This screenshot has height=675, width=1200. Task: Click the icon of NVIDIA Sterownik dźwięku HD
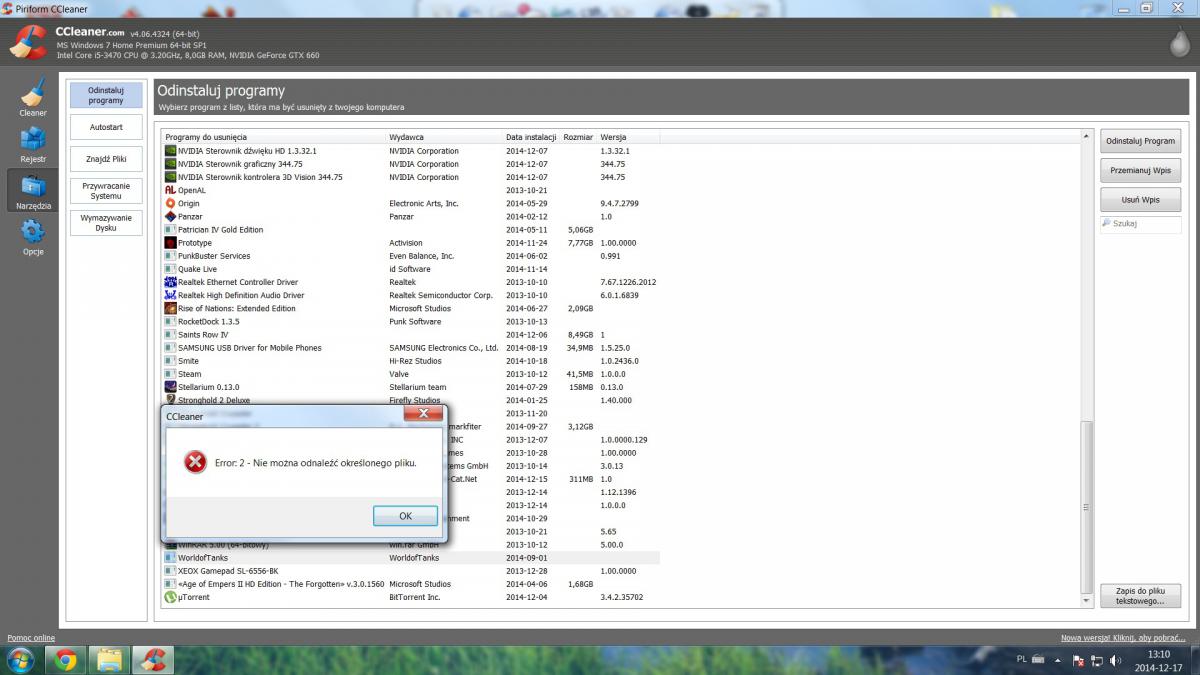(x=170, y=151)
